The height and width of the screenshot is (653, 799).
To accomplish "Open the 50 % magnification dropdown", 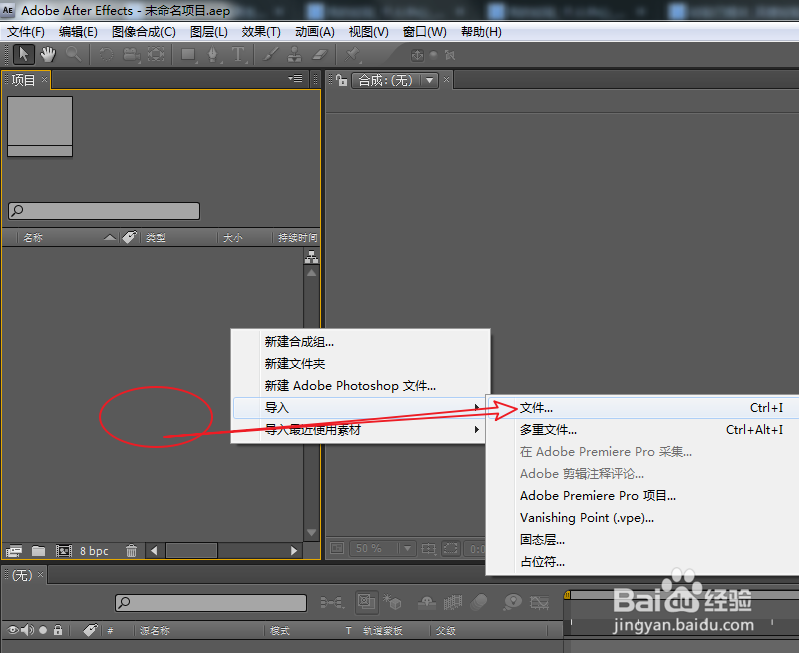I will click(x=382, y=548).
